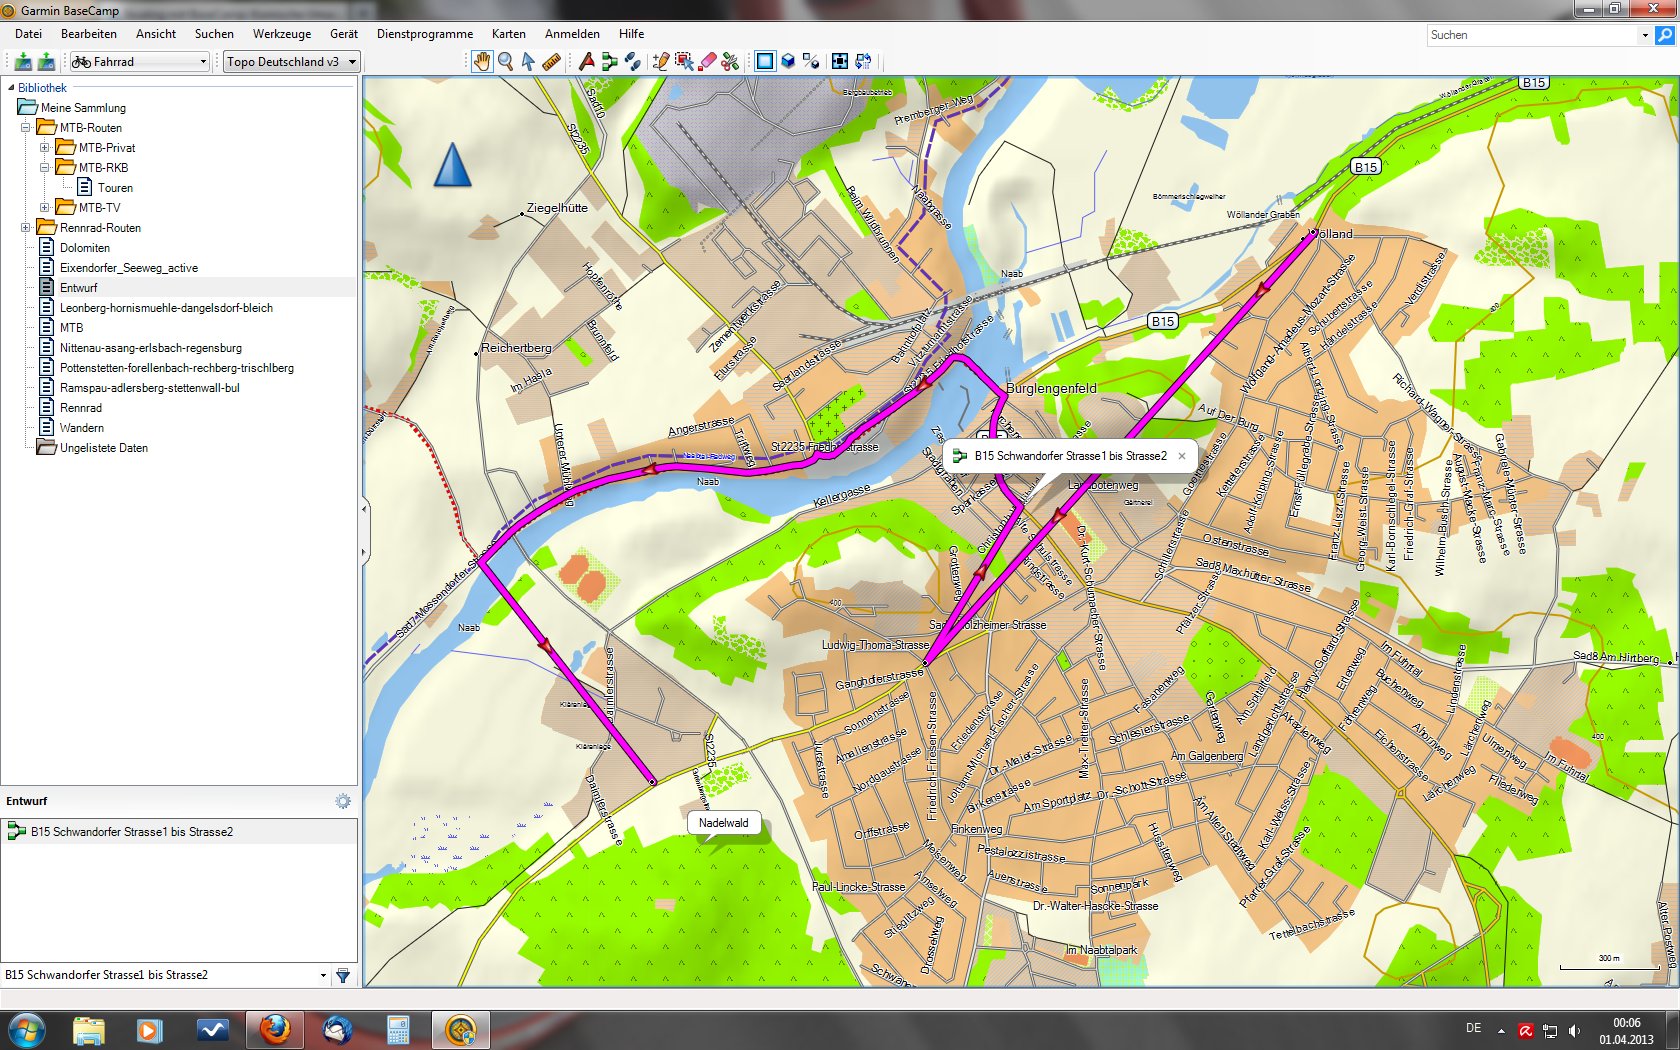
Task: Select the Nittenau-asang-erlsbach-regensburg list
Action: 151,348
